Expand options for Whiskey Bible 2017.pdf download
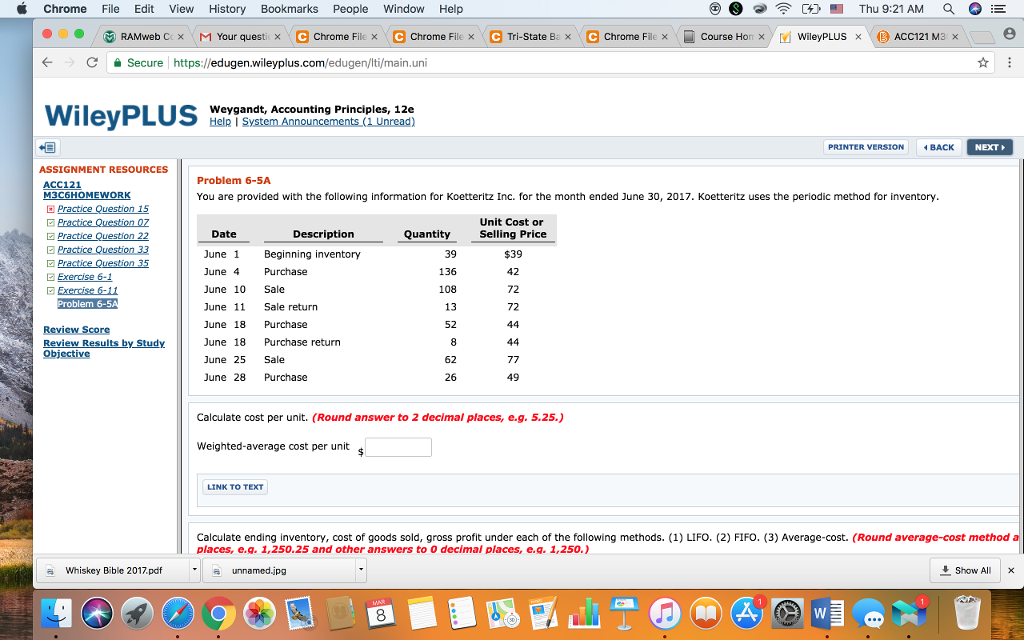 click(x=194, y=570)
